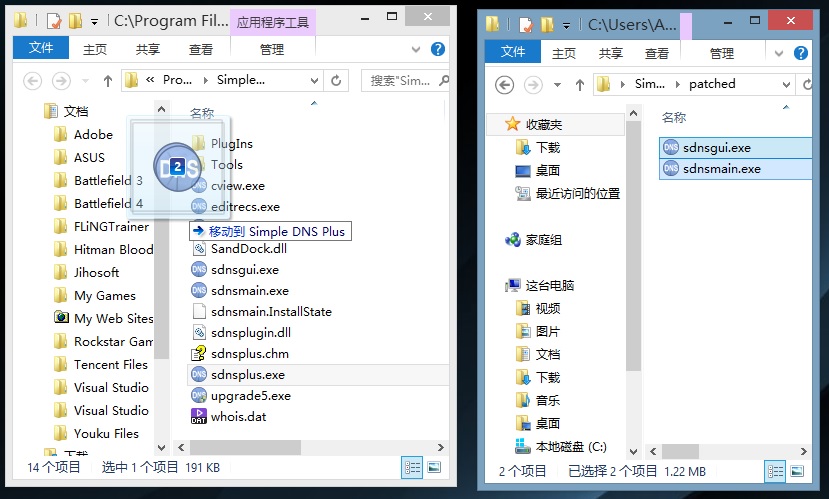This screenshot has height=499, width=829.
Task: Select sdnsgui.exe in Simple DNS Plus folder
Action: 235,270
